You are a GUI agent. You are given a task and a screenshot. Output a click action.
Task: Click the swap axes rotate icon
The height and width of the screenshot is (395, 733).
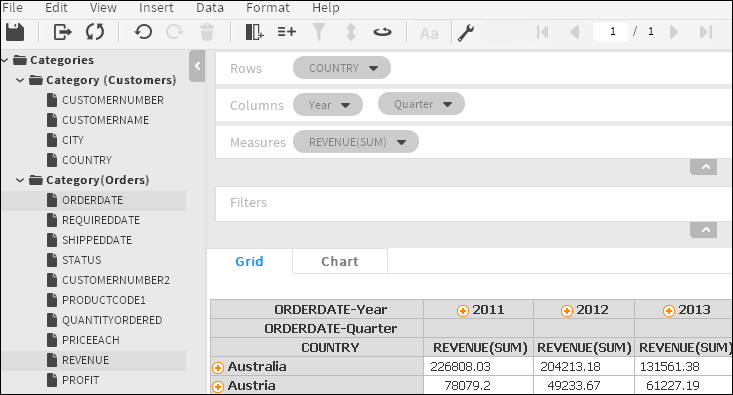(382, 32)
